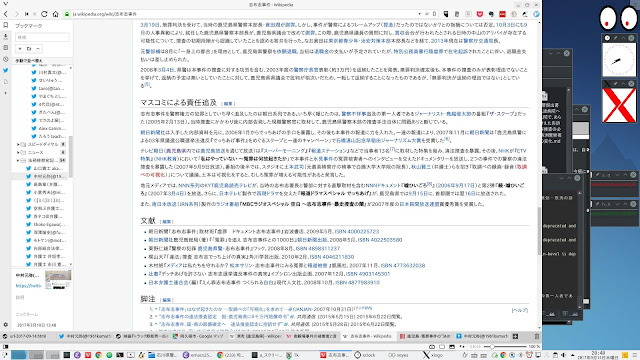
Task: Open the closed tabs trash icon
Action: [x=537, y=336]
